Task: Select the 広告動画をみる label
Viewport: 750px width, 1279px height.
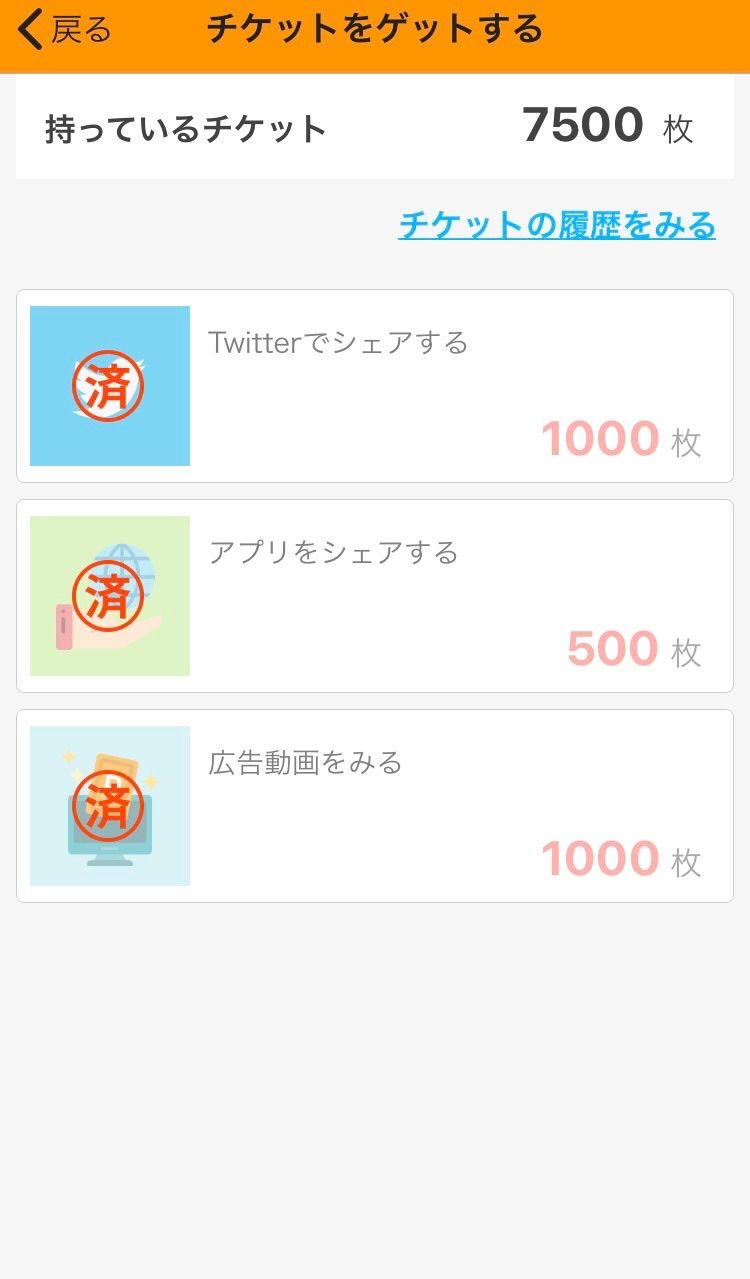Action: pyautogui.click(x=305, y=763)
